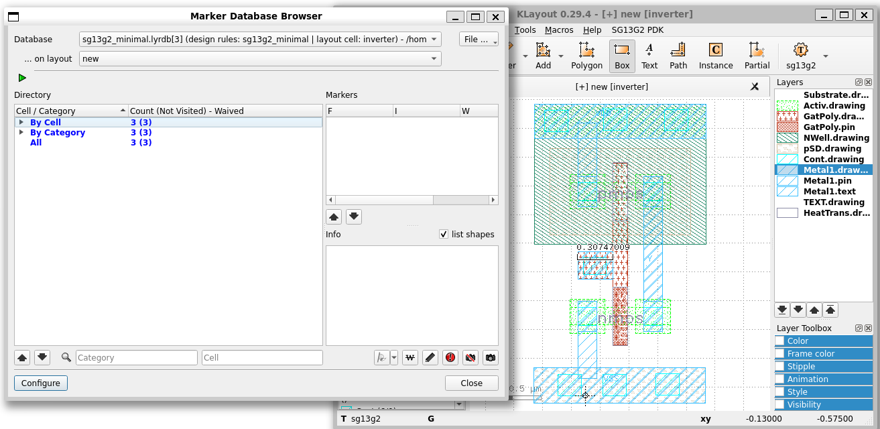The image size is (880, 429).
Task: Select the Path tool
Action: pyautogui.click(x=678, y=56)
